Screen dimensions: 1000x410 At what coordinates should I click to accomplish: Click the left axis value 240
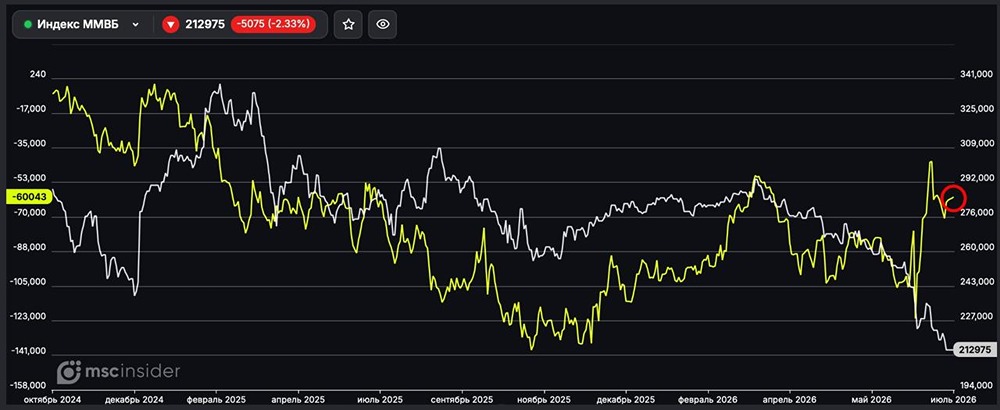pyautogui.click(x=38, y=75)
